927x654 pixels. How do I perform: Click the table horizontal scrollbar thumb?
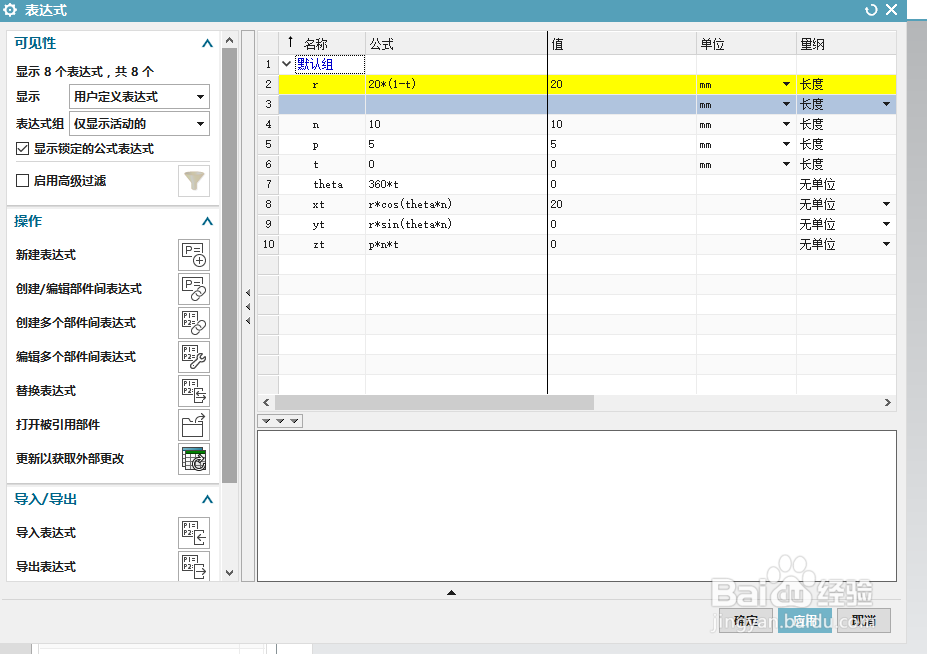tap(435, 403)
